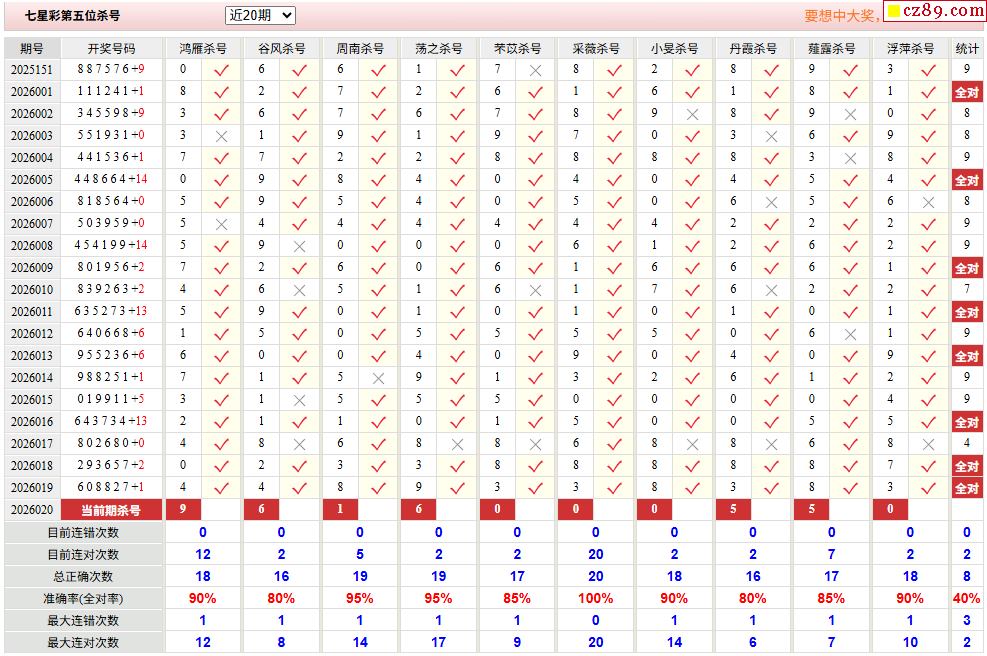Click the 七星彩第五位杀号 page title
987x656 pixels.
point(72,15)
